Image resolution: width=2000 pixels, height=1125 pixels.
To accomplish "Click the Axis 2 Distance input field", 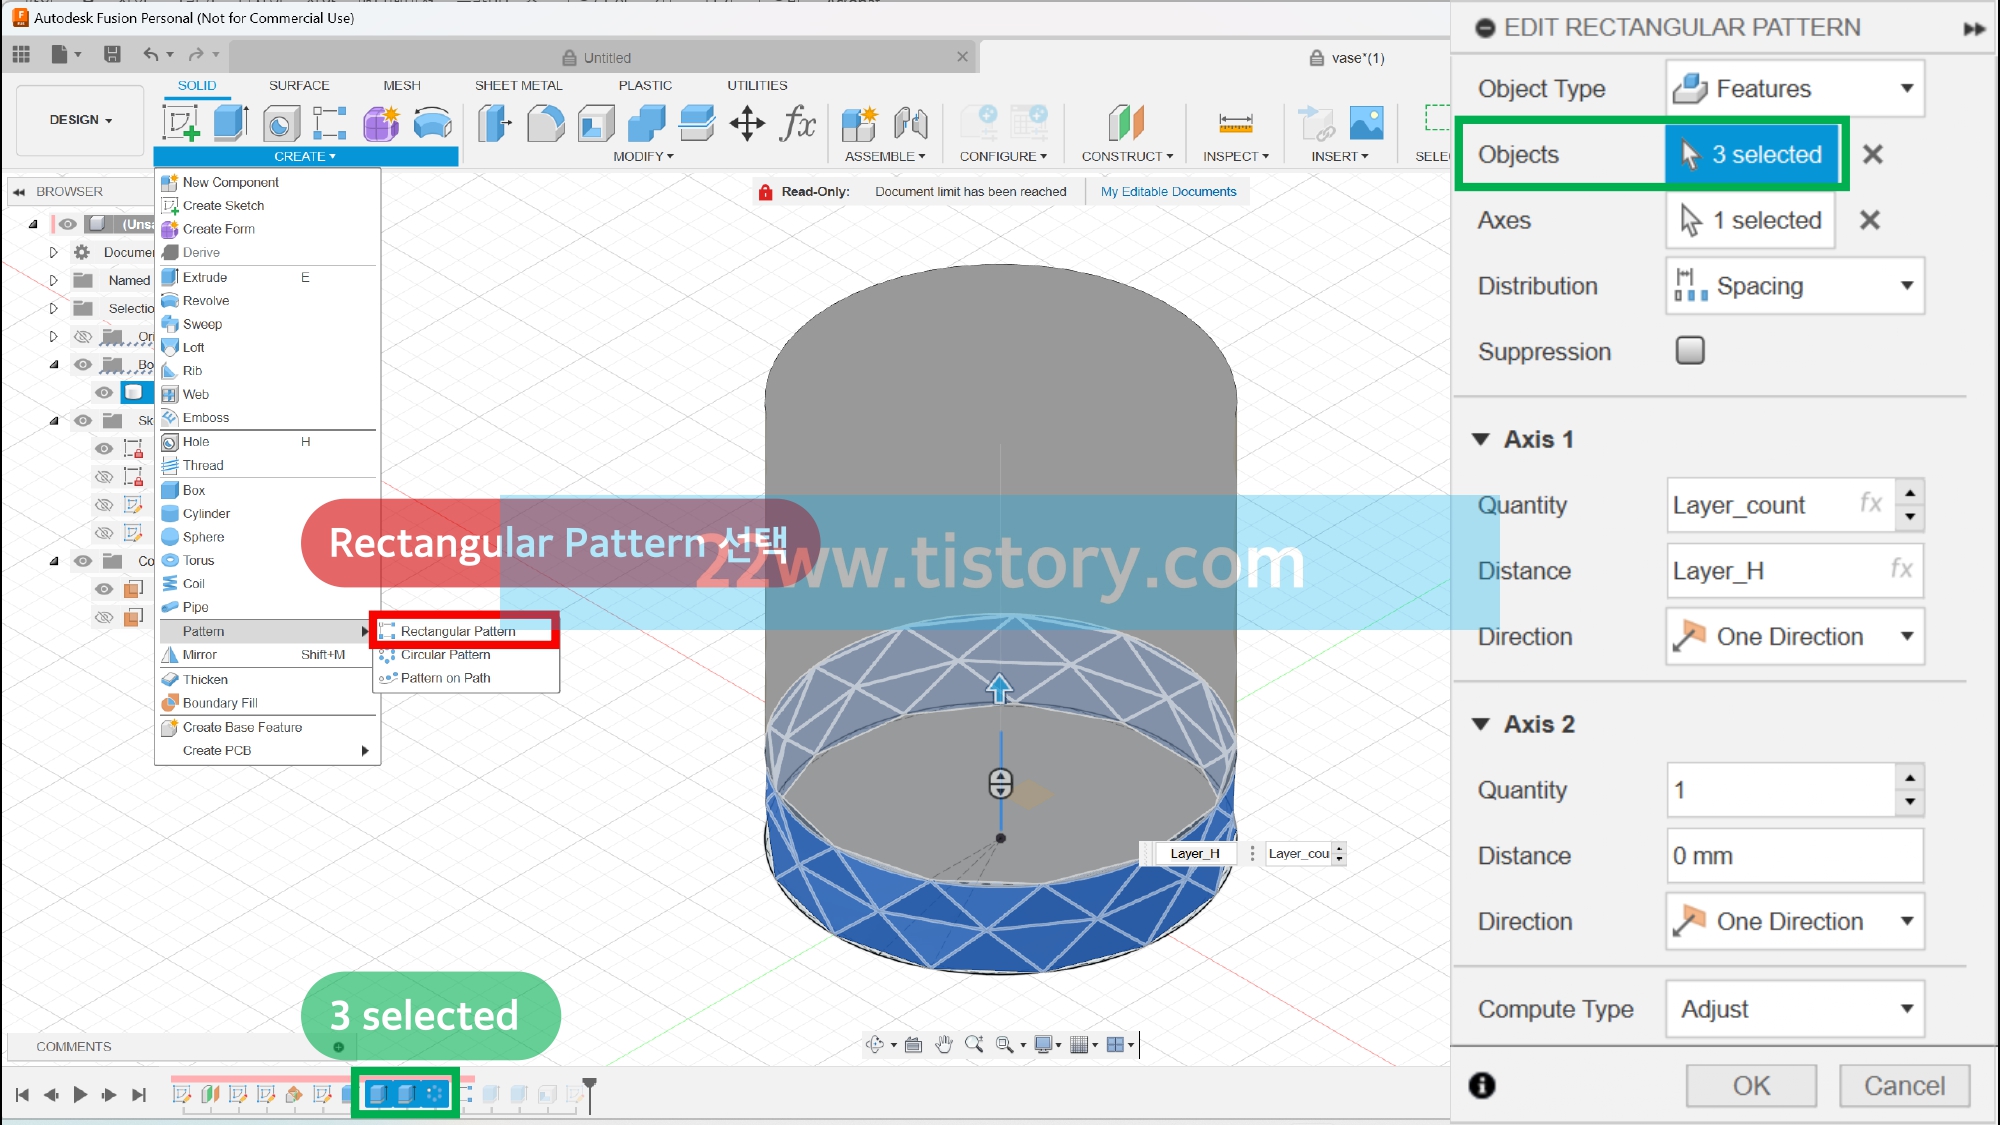I will pyautogui.click(x=1794, y=856).
